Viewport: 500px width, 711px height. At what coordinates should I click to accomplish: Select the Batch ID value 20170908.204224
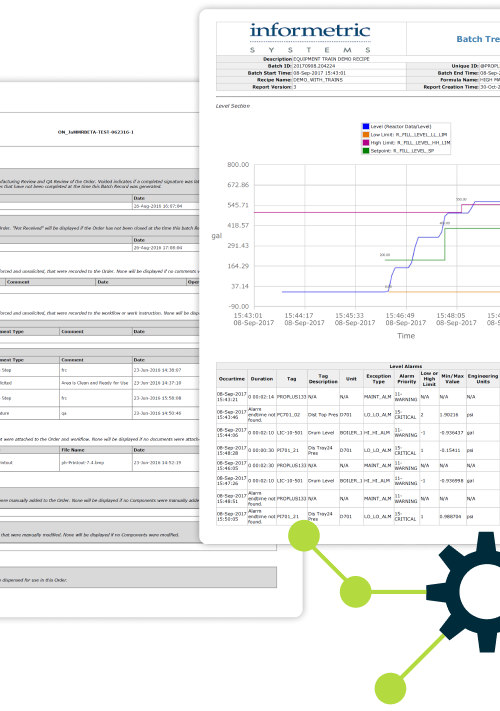(314, 66)
